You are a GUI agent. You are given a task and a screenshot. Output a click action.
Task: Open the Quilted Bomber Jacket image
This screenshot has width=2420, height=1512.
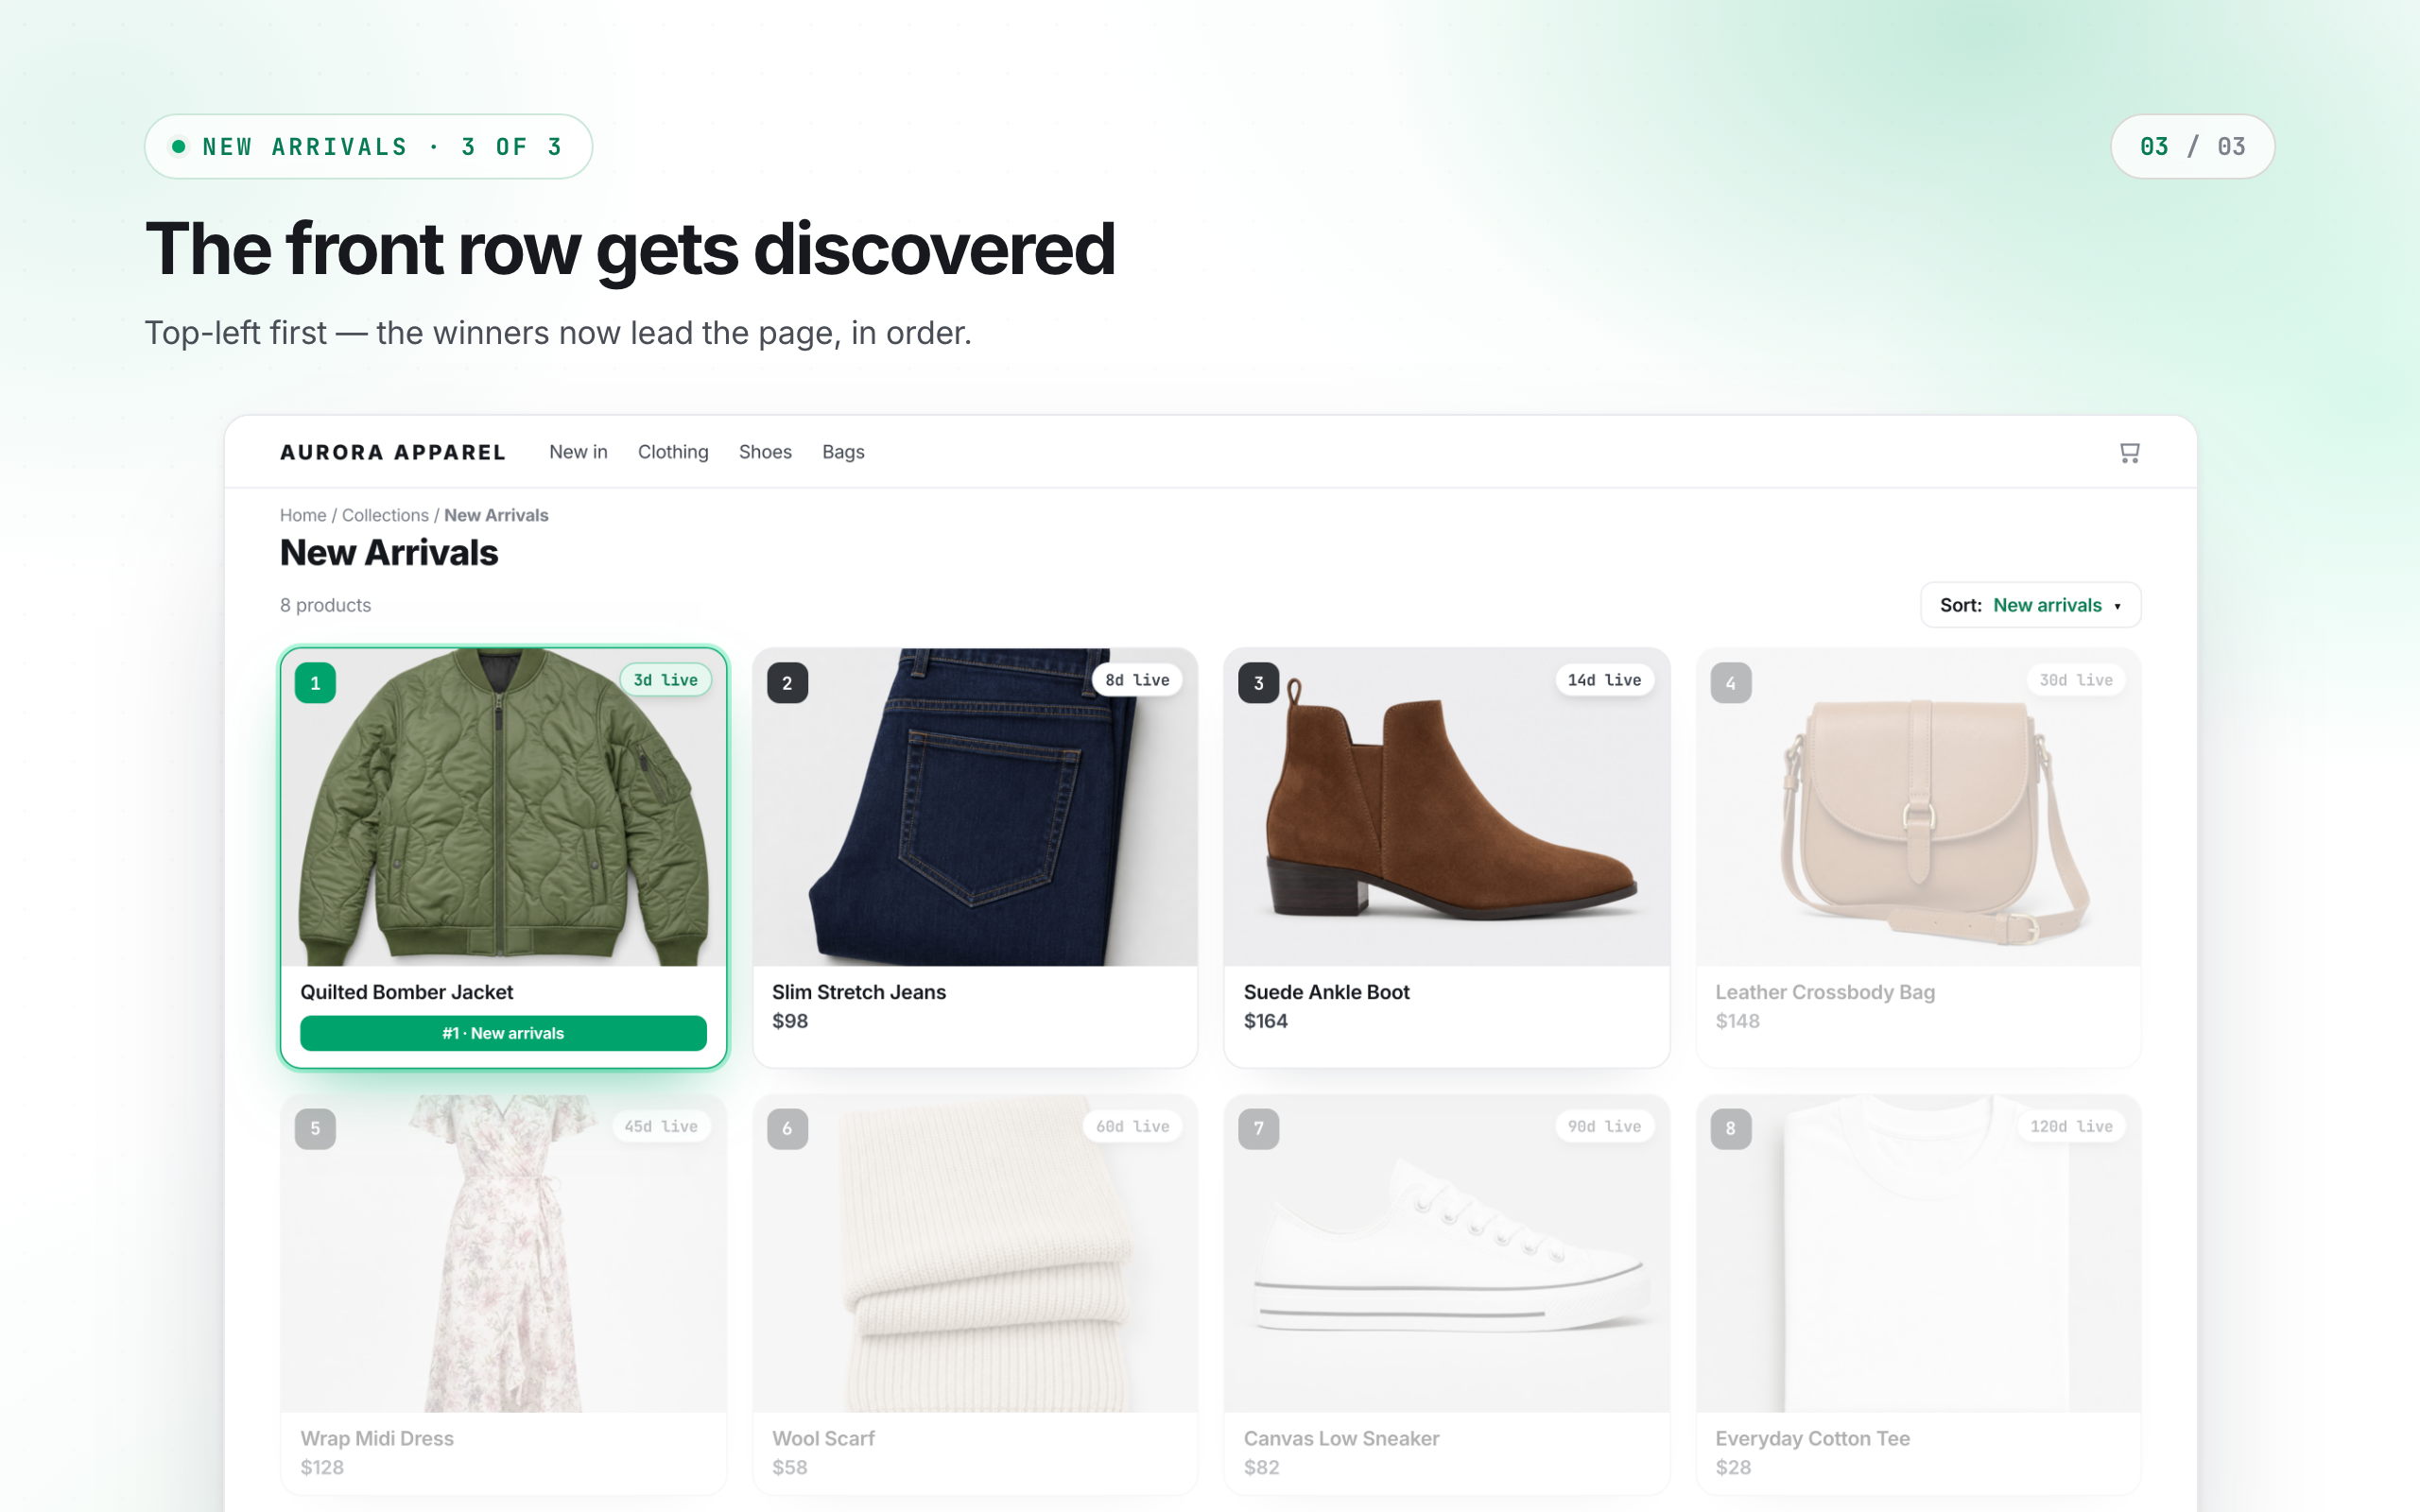(503, 807)
